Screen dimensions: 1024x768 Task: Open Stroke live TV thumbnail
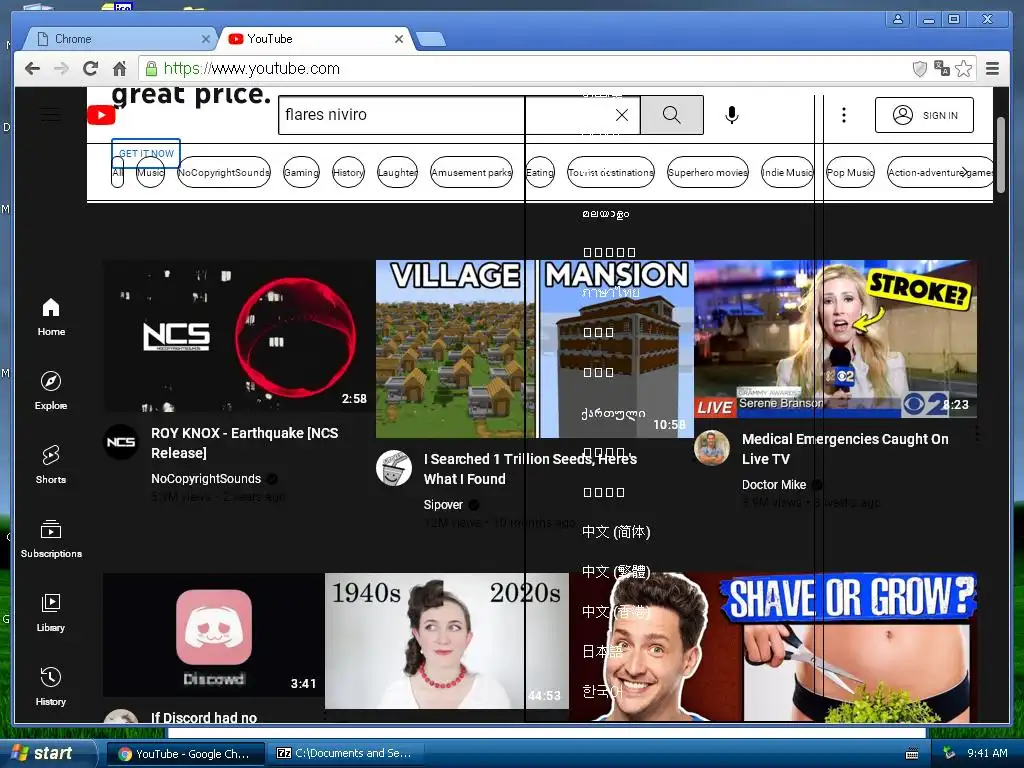pyautogui.click(x=835, y=339)
